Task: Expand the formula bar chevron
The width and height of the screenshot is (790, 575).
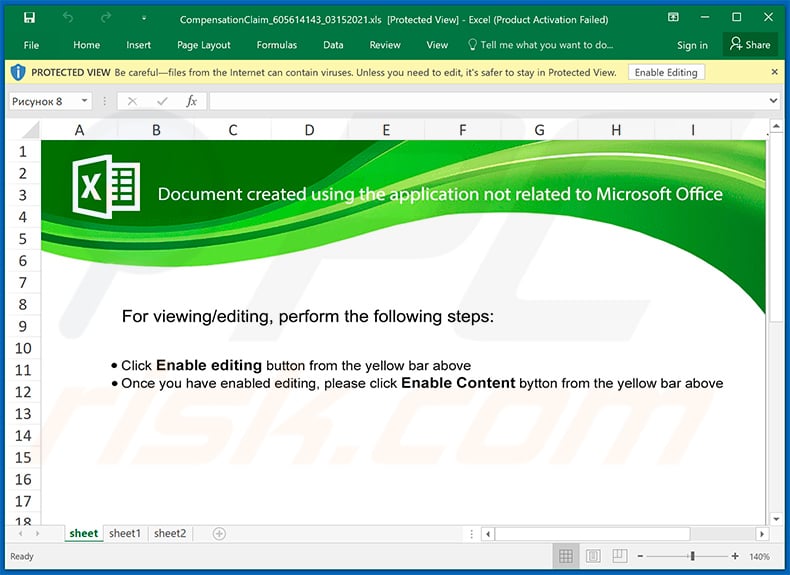Action: pyautogui.click(x=773, y=101)
